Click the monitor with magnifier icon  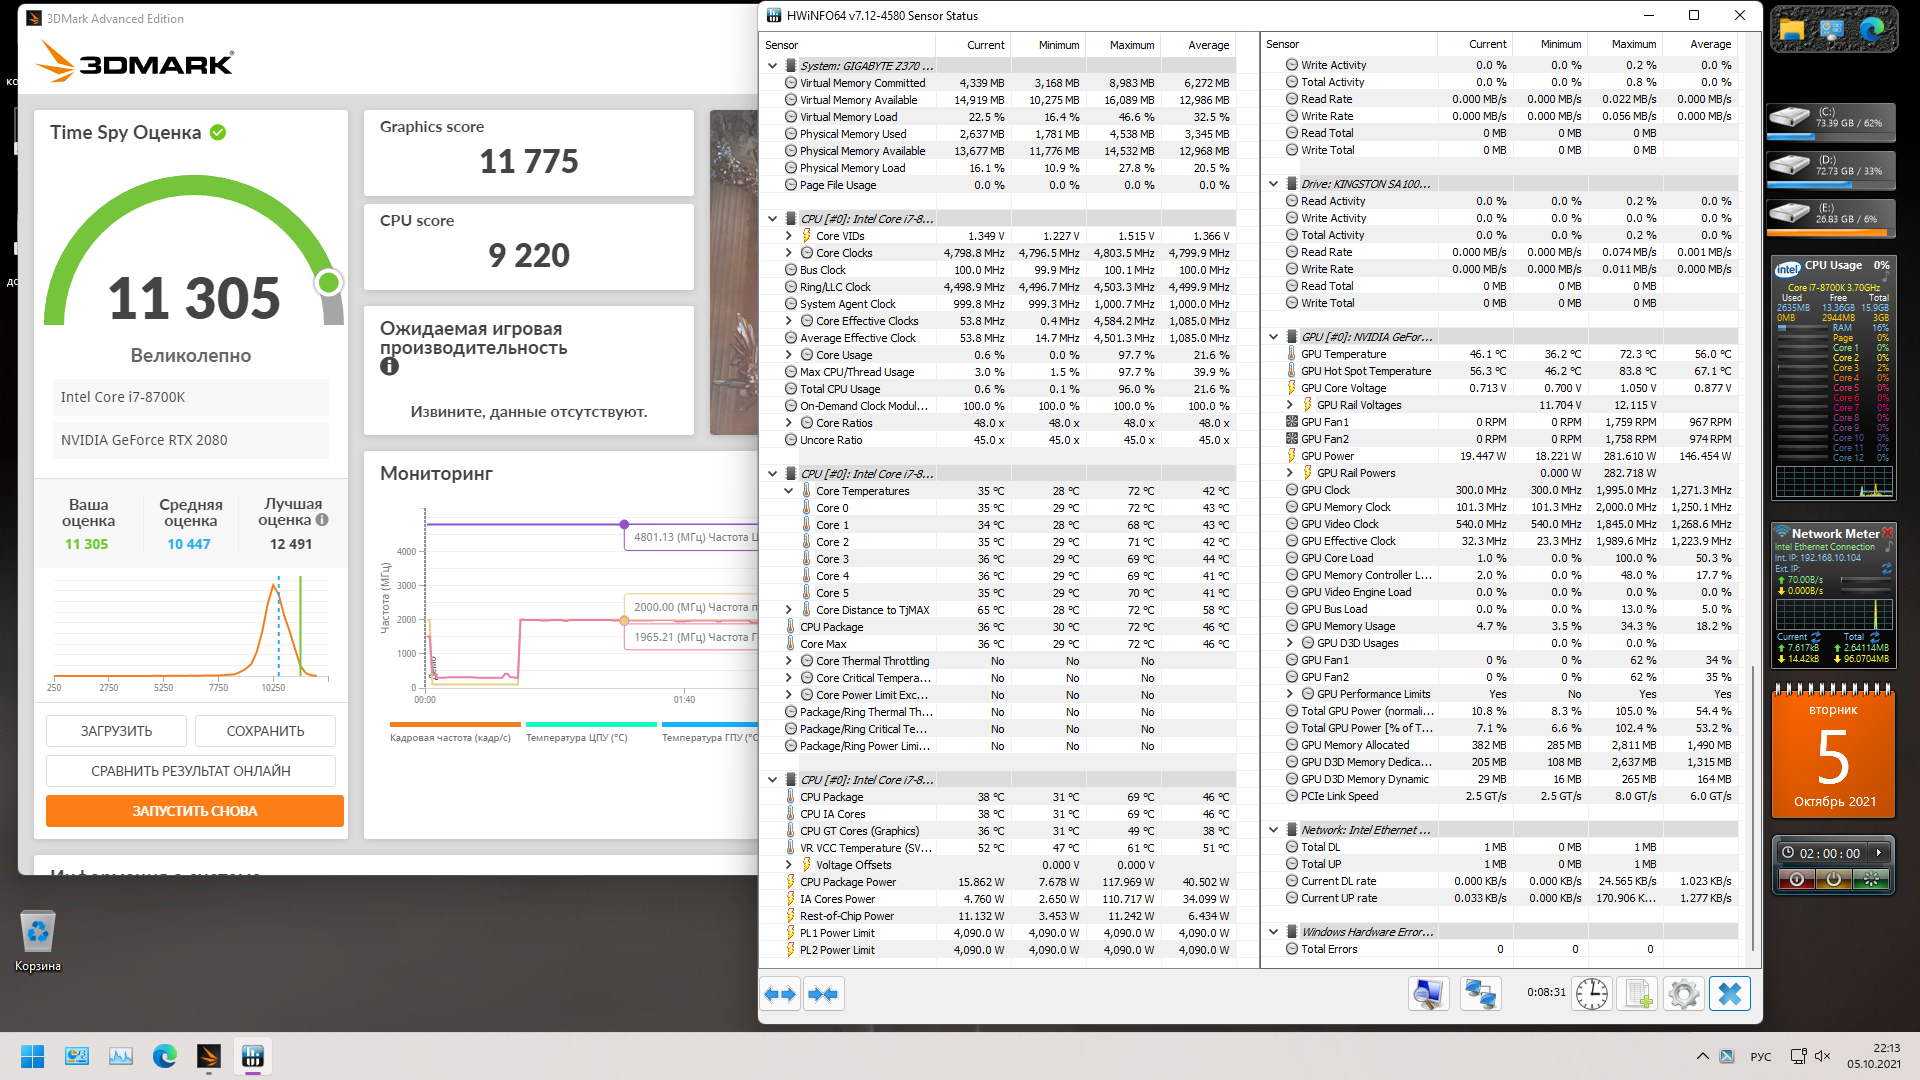click(x=1428, y=994)
